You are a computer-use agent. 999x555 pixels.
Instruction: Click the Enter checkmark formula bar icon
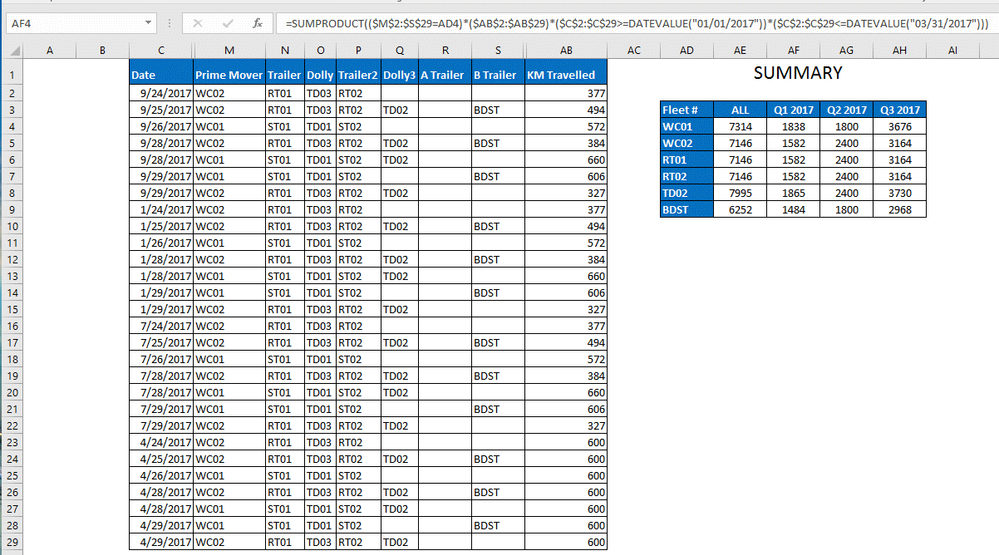point(227,24)
